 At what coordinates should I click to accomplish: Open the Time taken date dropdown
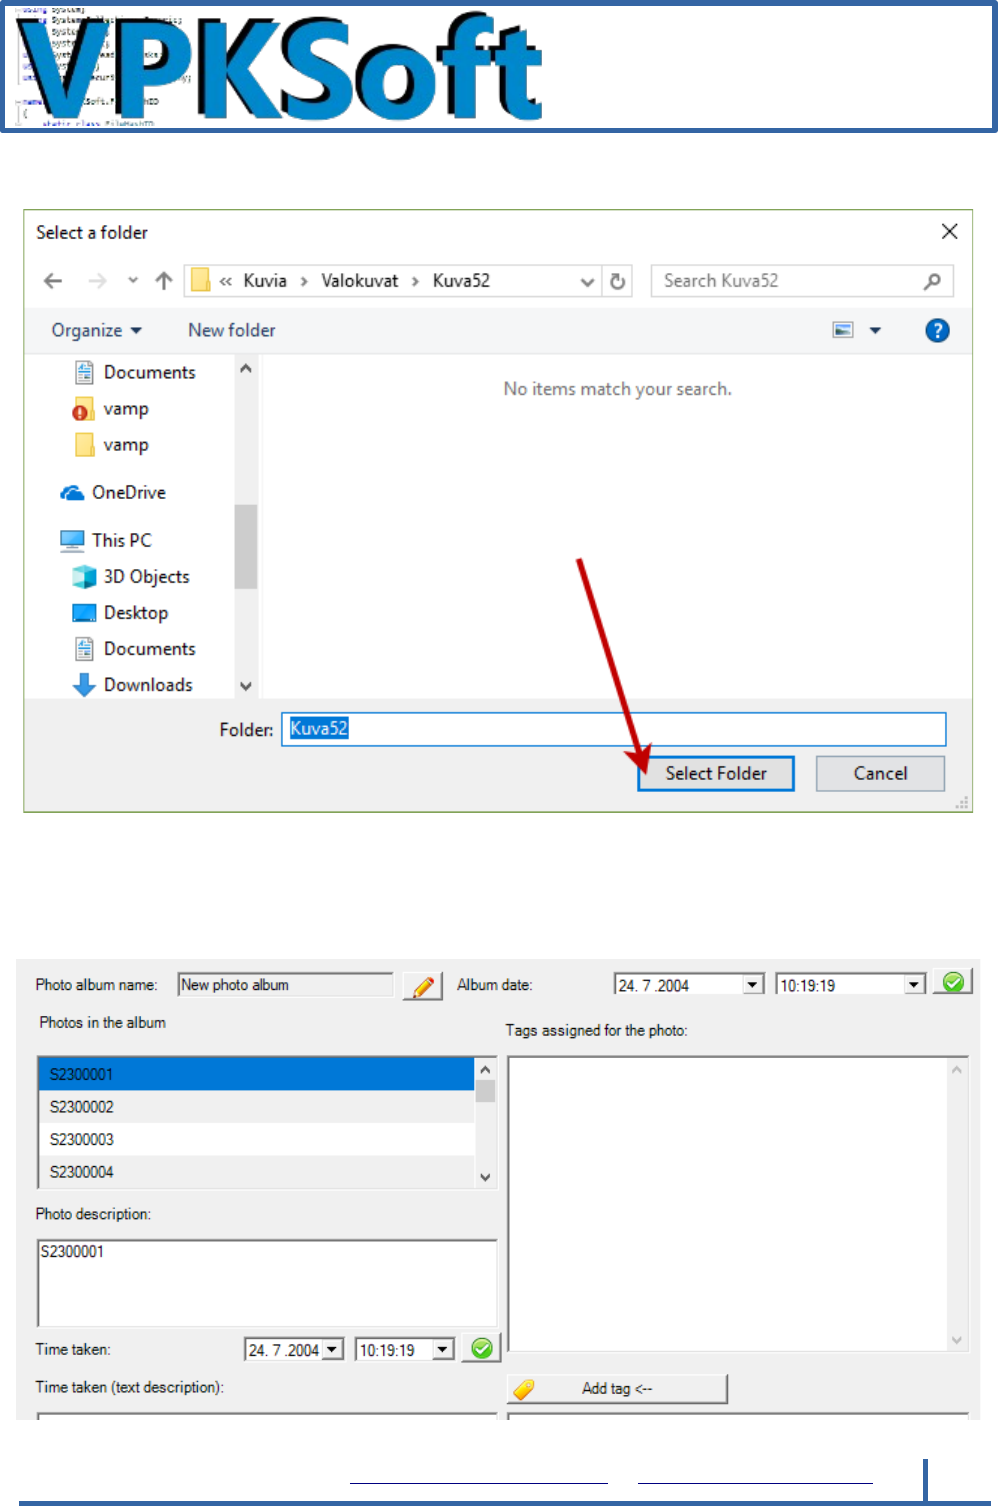(333, 1350)
